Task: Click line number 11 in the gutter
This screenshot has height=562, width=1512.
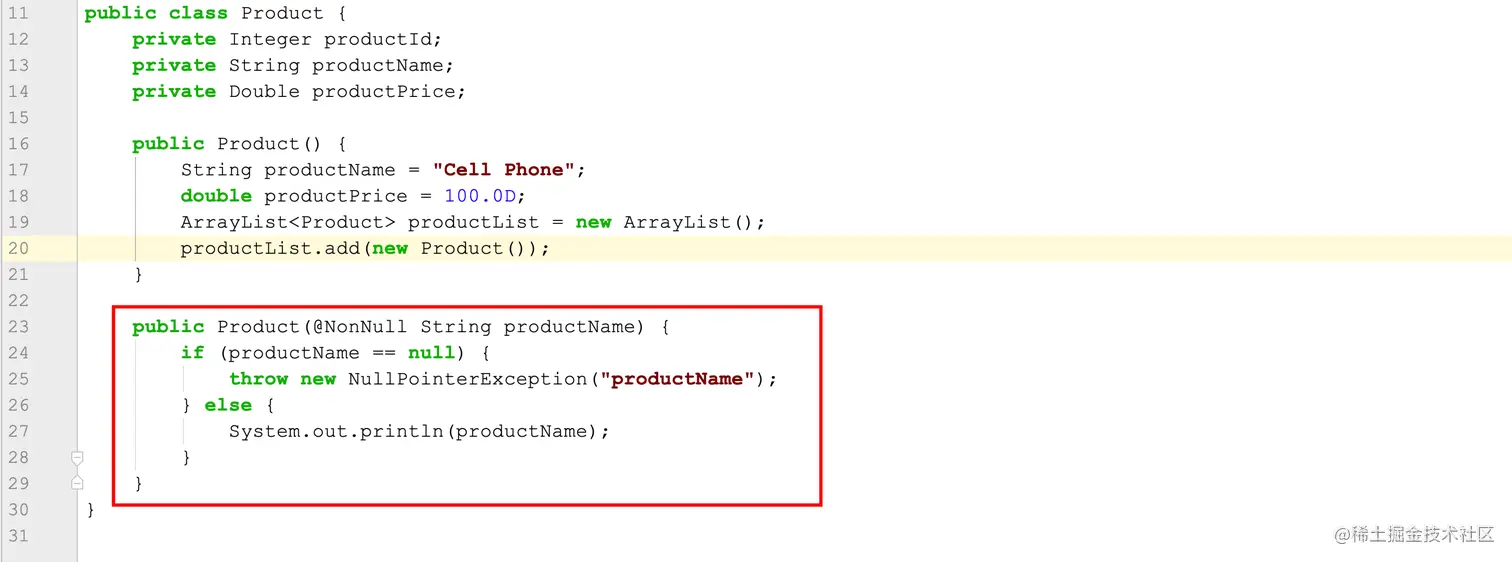Action: click(x=19, y=13)
